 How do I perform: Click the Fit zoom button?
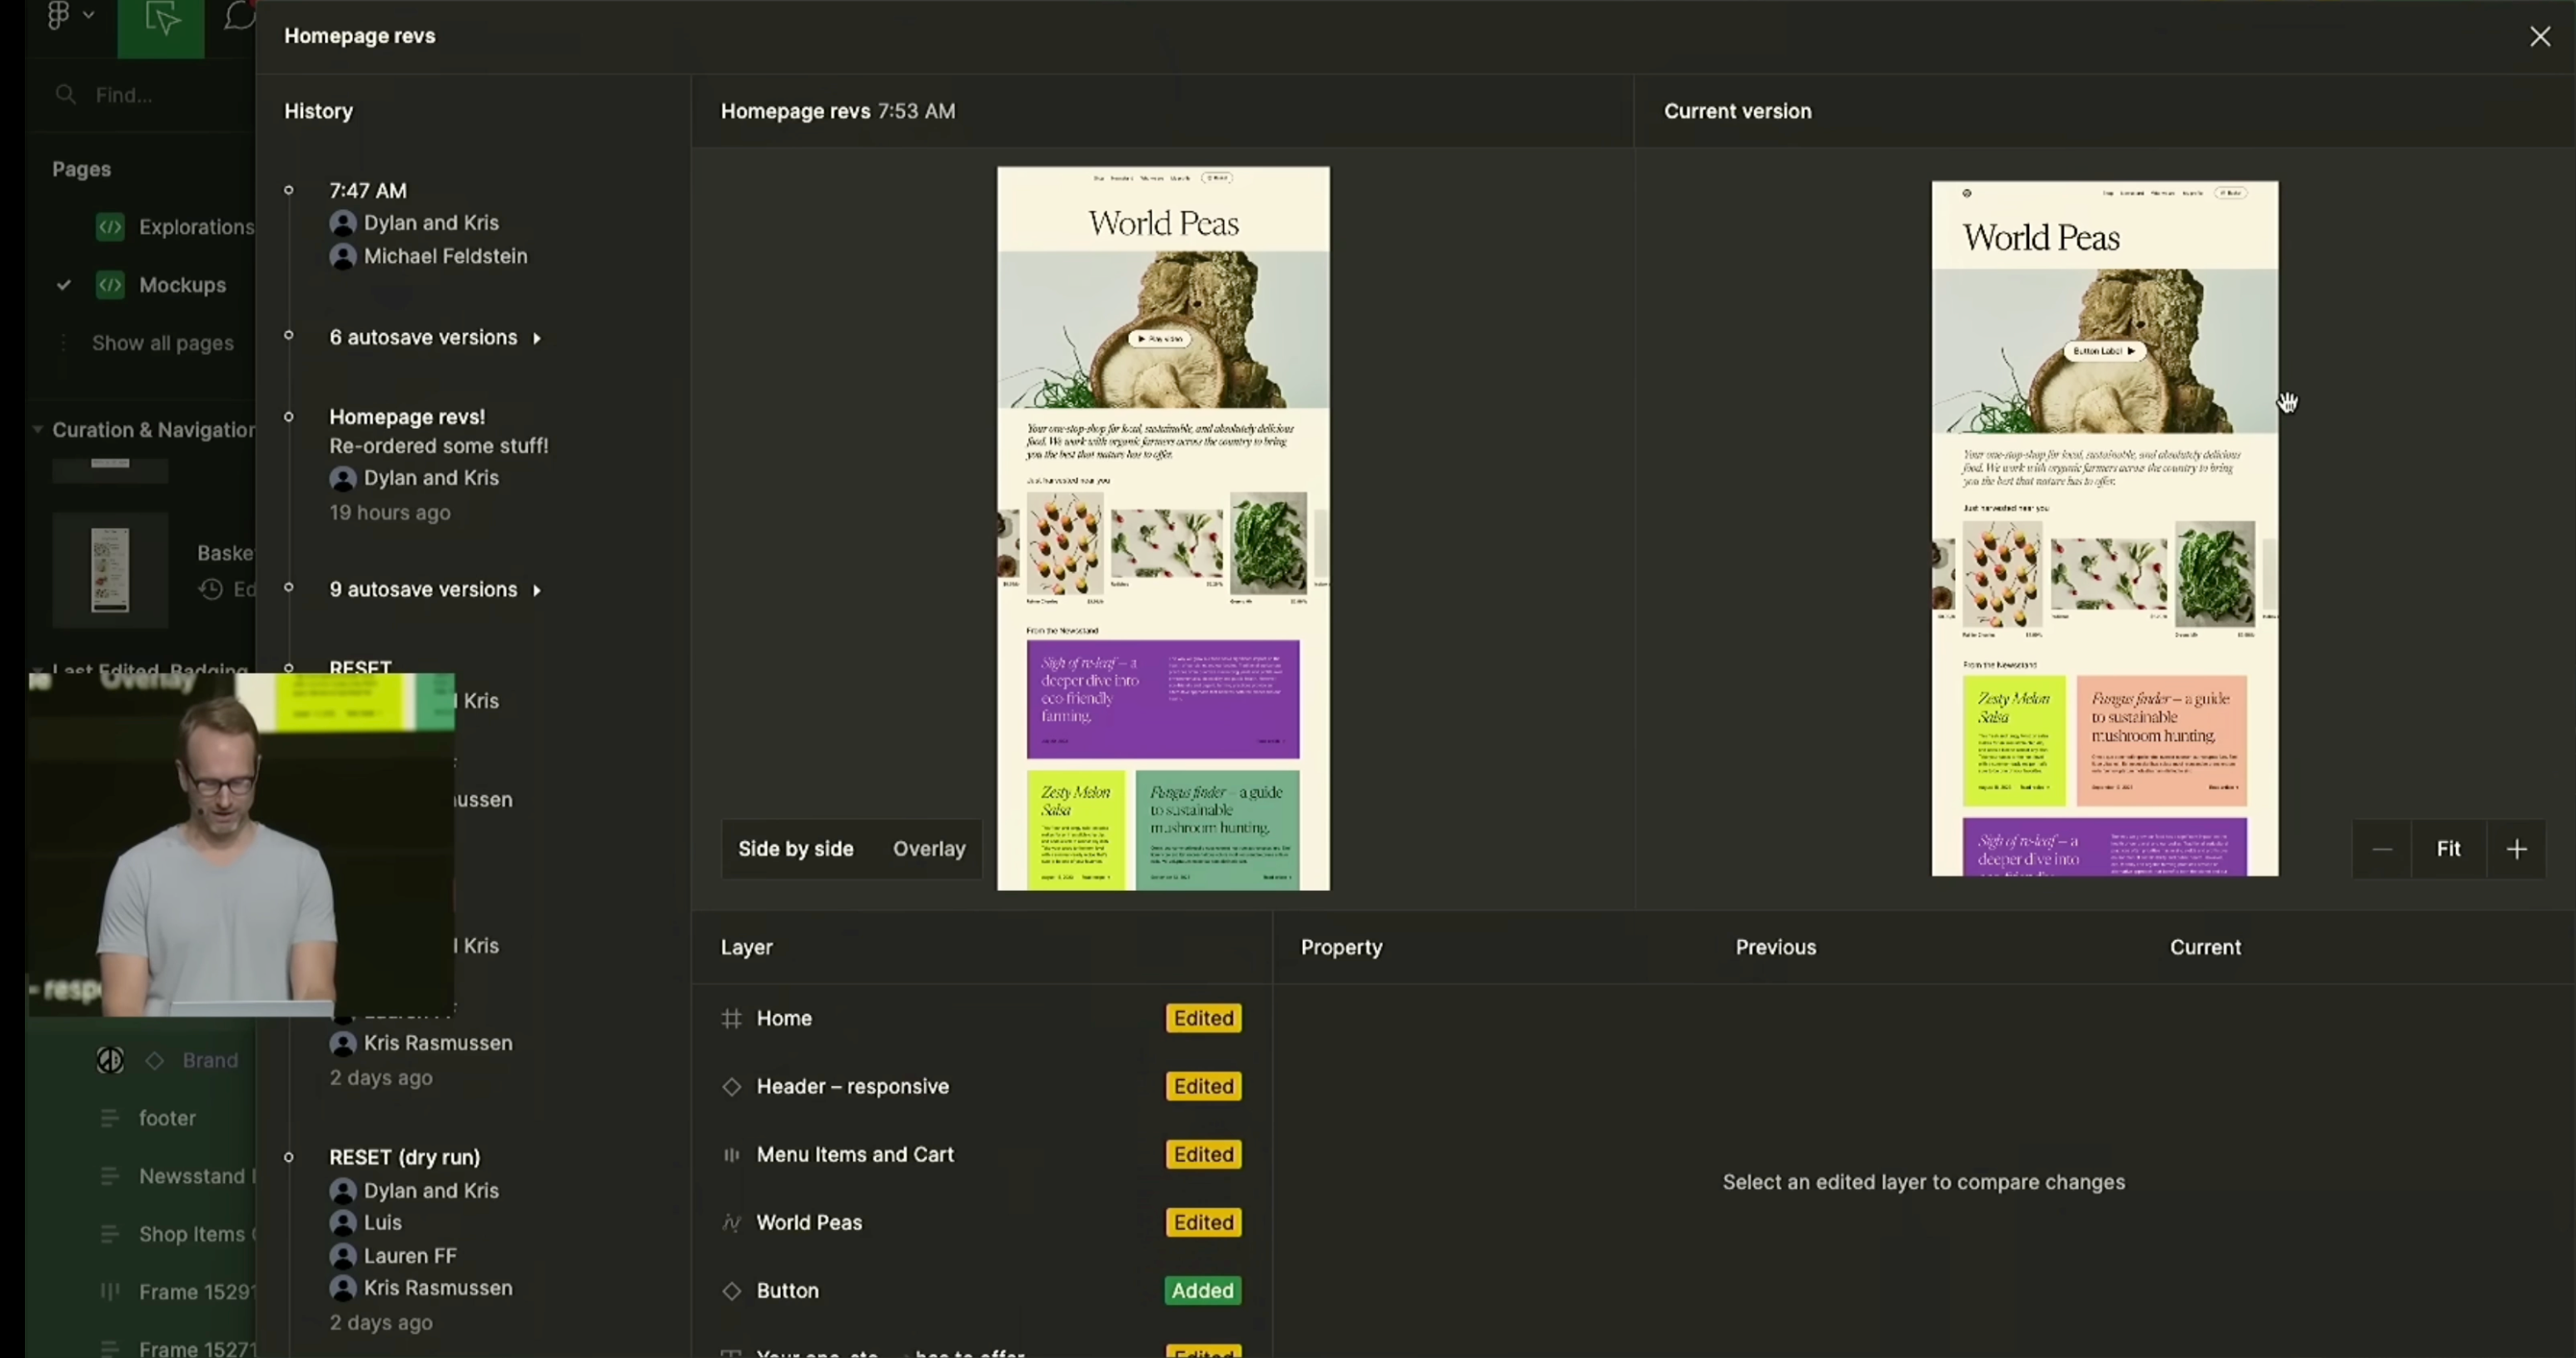(x=2448, y=849)
